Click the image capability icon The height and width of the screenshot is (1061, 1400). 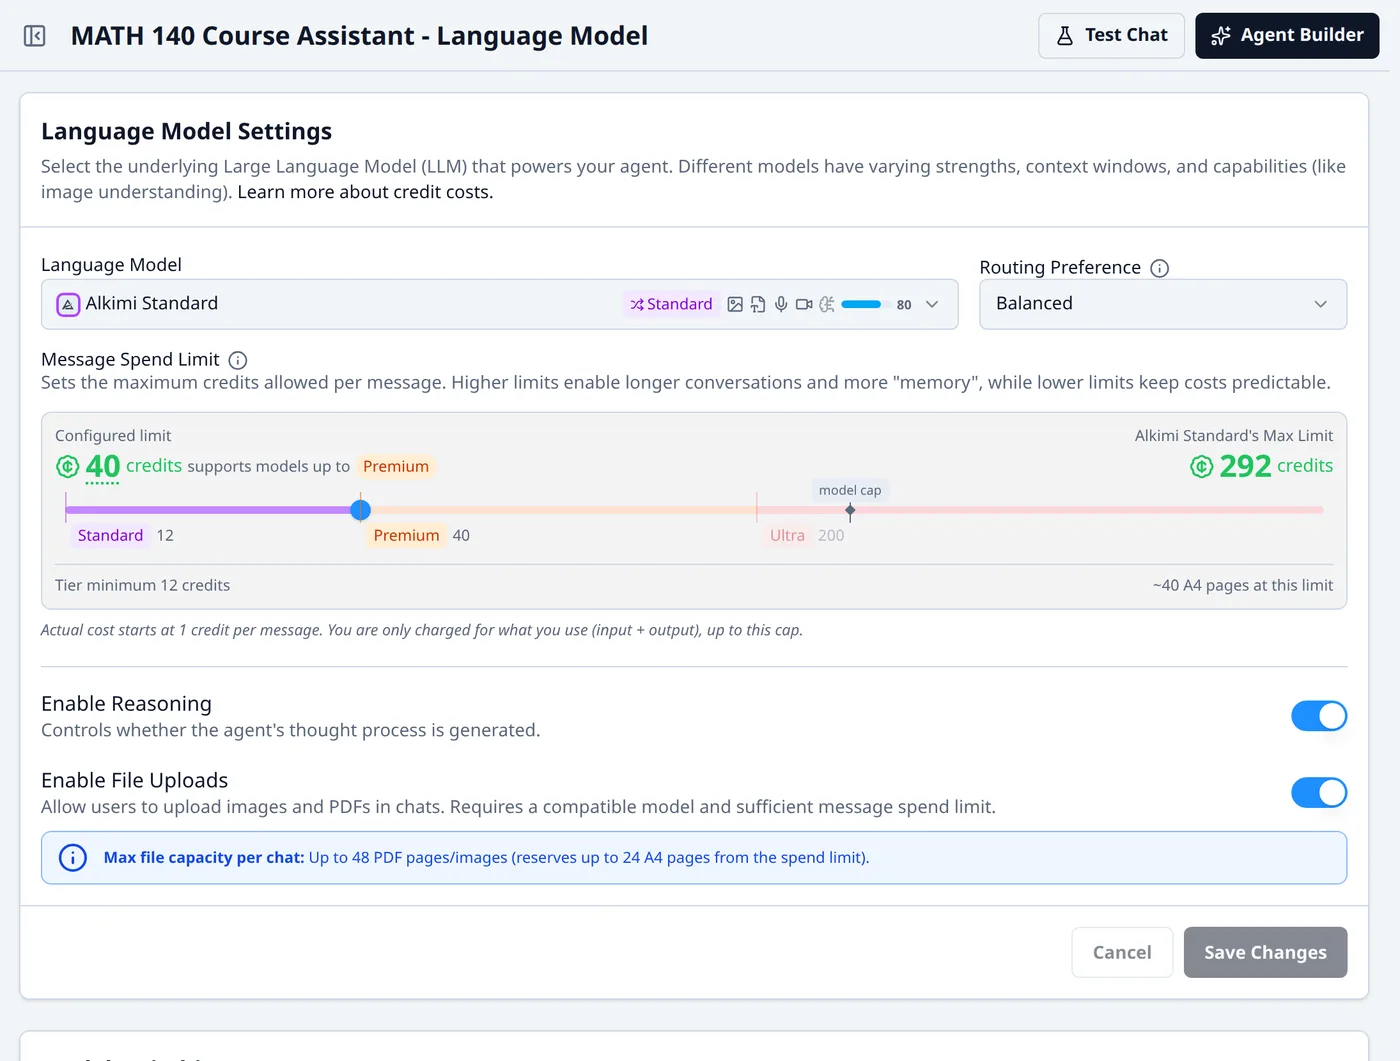point(735,304)
